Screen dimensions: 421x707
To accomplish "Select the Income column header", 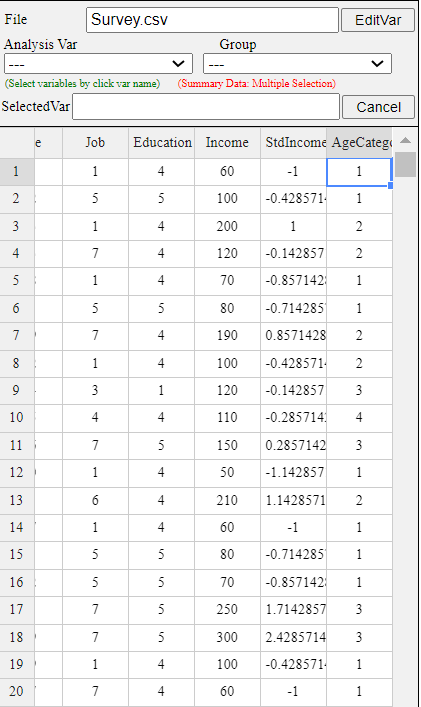I will (x=227, y=143).
